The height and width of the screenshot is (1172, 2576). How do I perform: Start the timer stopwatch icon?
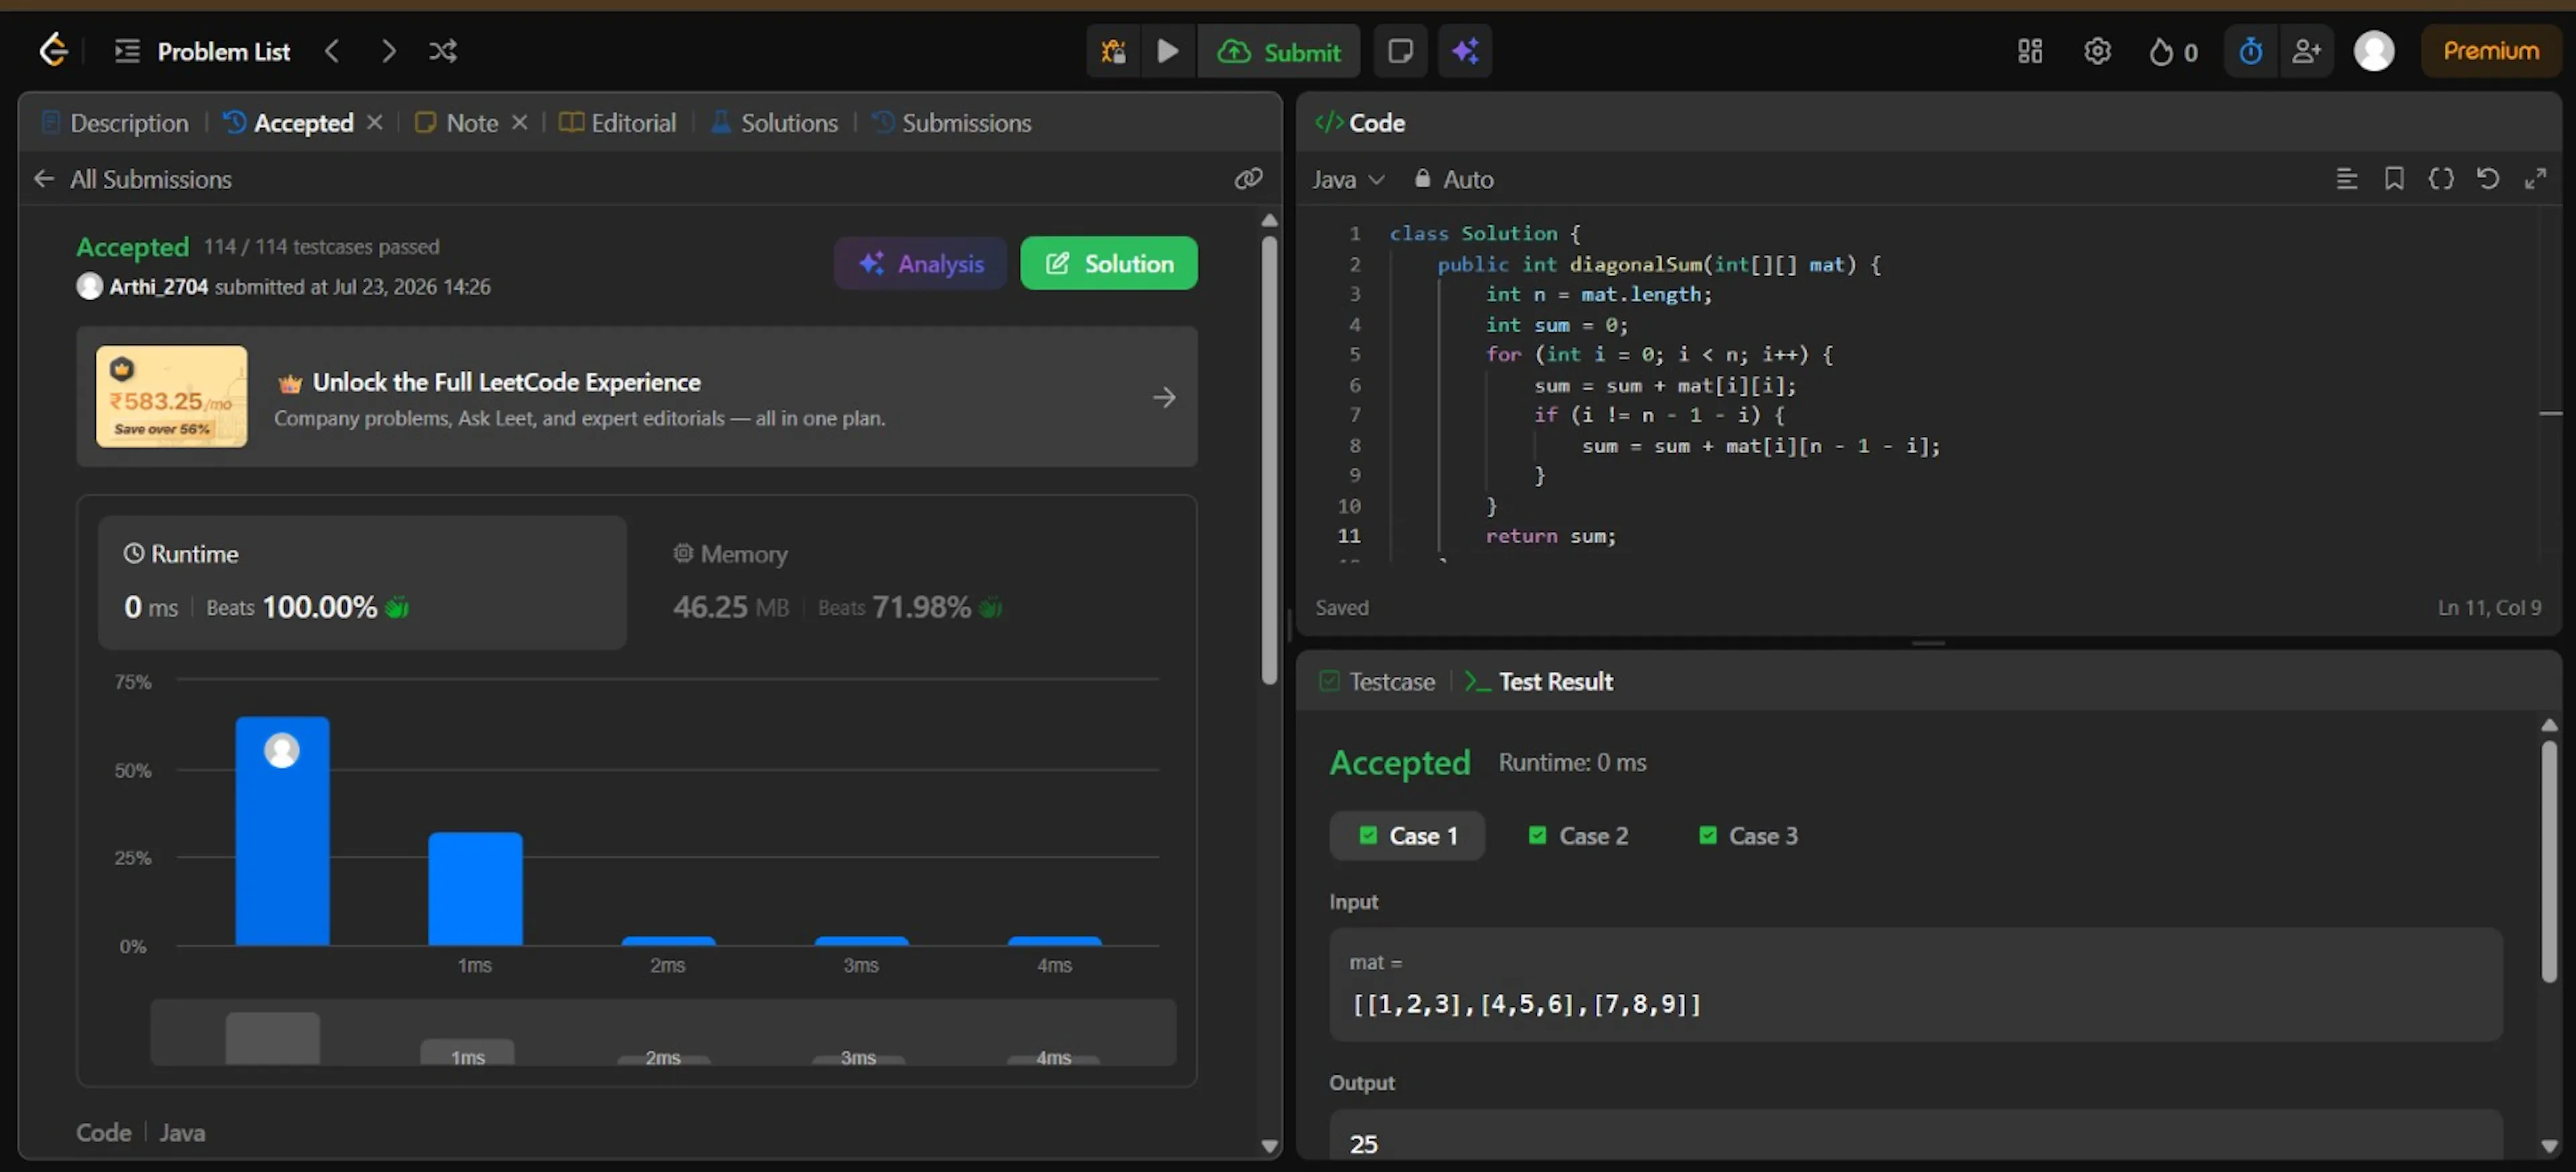(x=2250, y=51)
